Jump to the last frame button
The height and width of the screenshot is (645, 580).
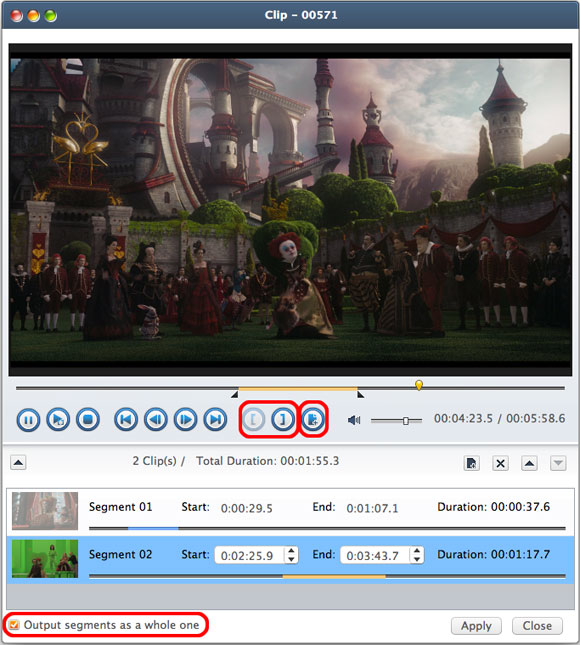click(x=215, y=420)
